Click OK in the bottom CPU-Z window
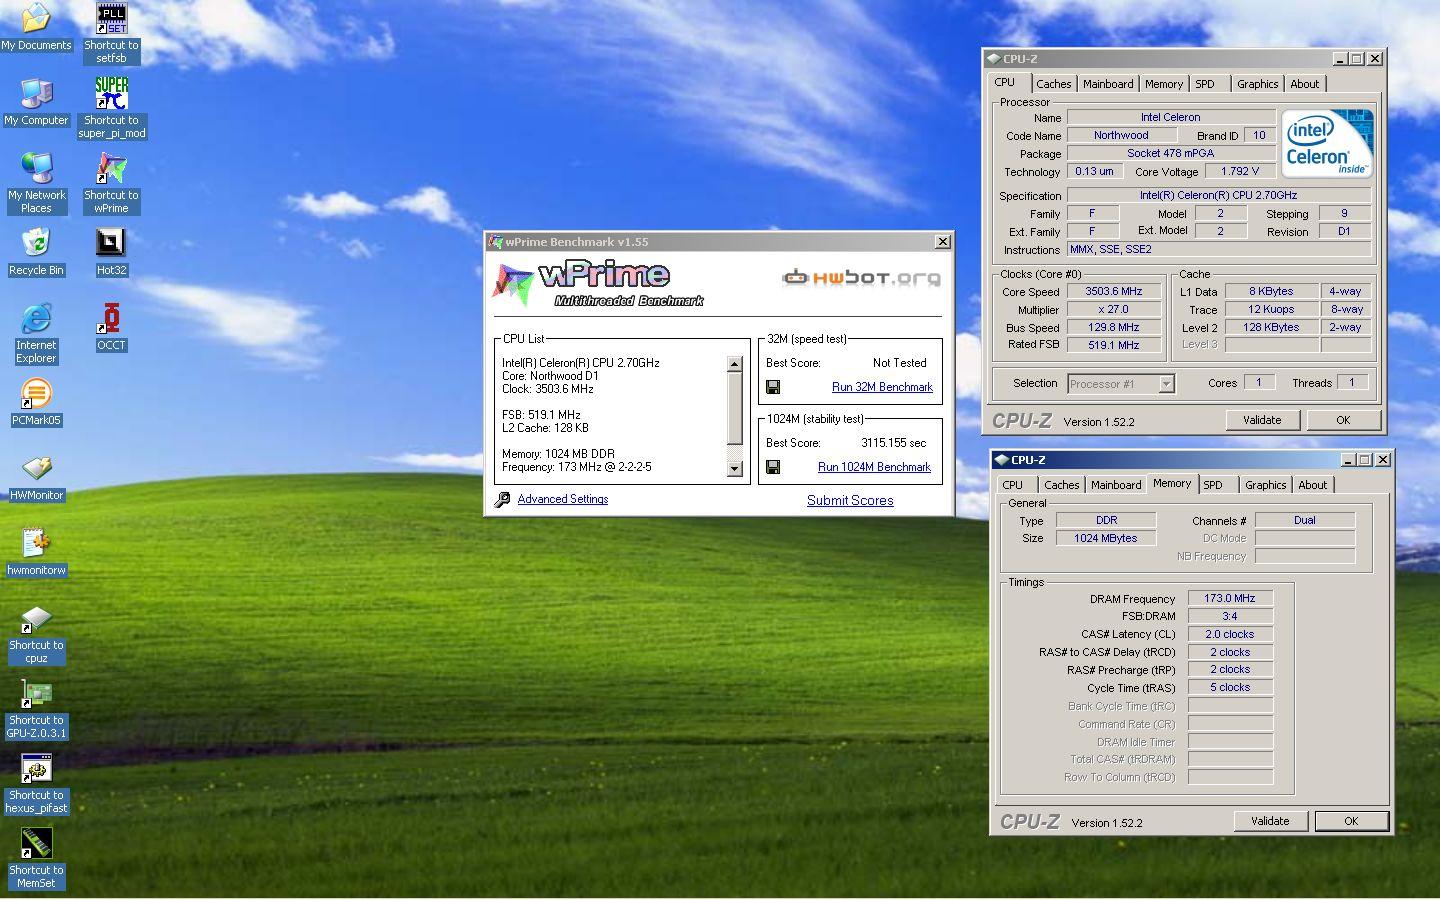Viewport: 1440px width, 900px height. pos(1351,821)
